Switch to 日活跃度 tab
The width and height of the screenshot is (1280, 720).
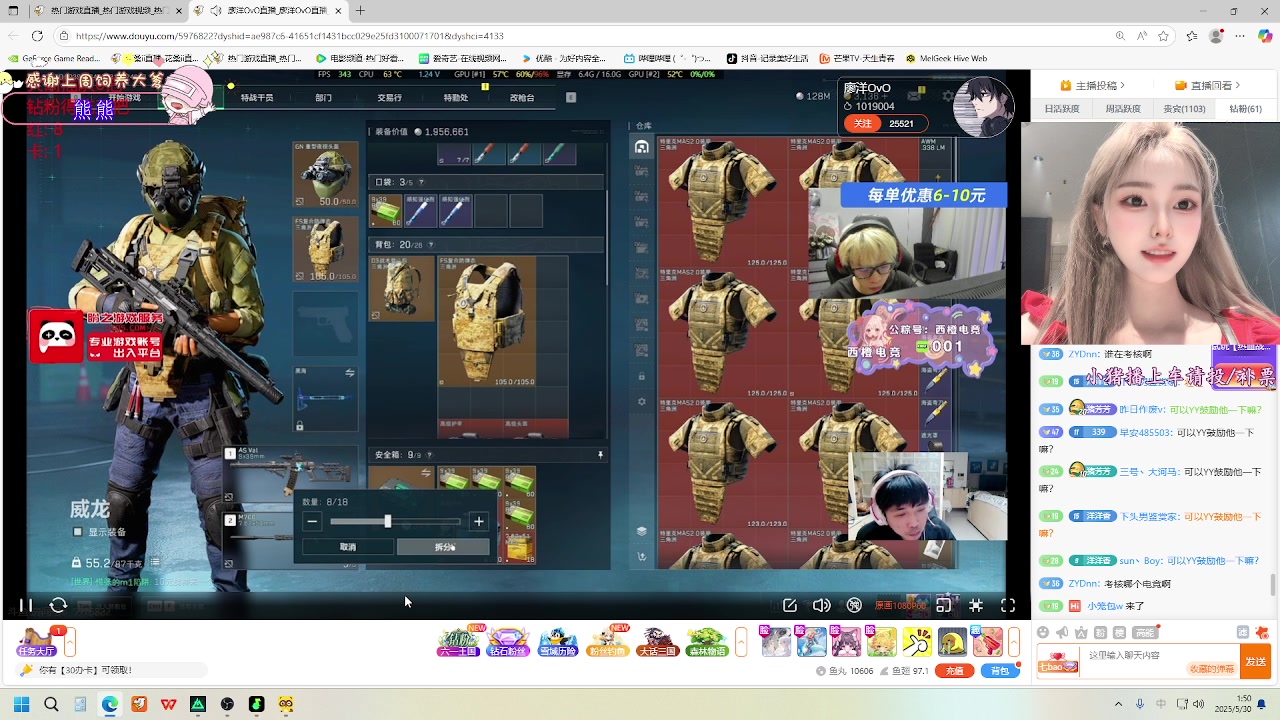pos(1062,109)
